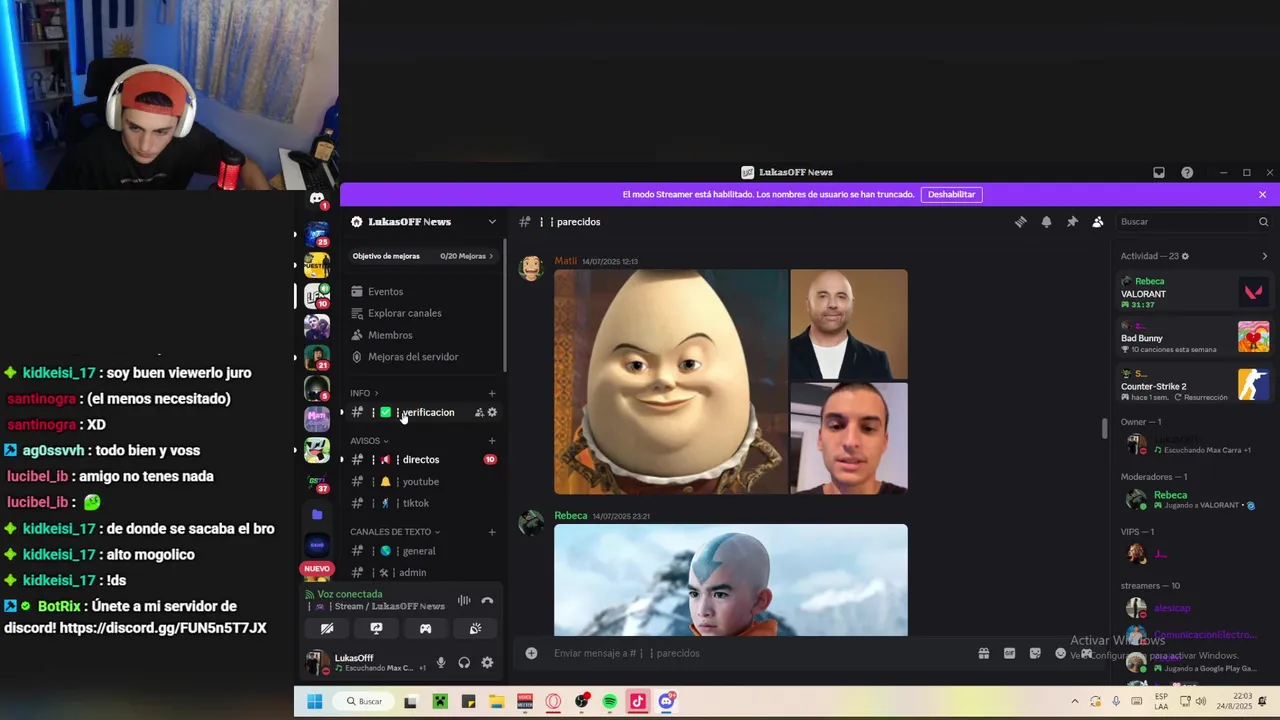
Task: Open the Windows Start menu
Action: coord(314,702)
